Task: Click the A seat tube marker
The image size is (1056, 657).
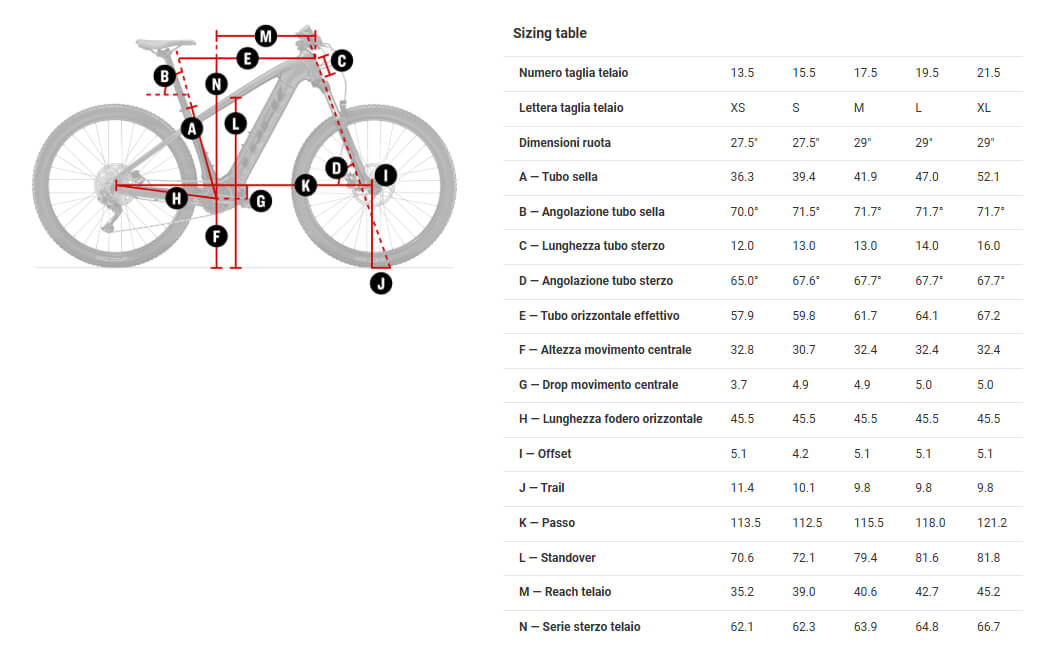Action: pos(192,128)
